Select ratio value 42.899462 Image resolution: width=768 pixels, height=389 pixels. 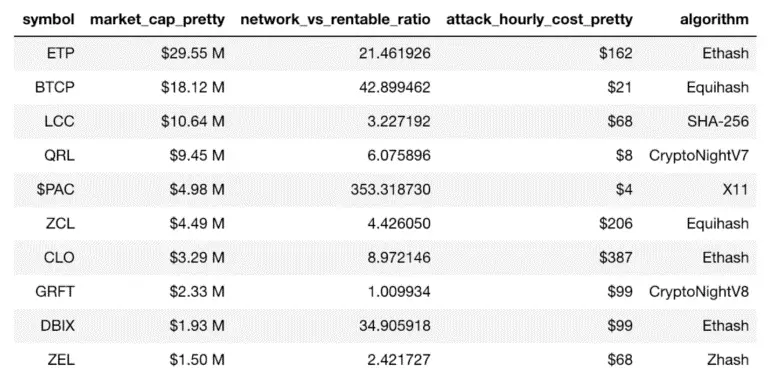[x=395, y=87]
